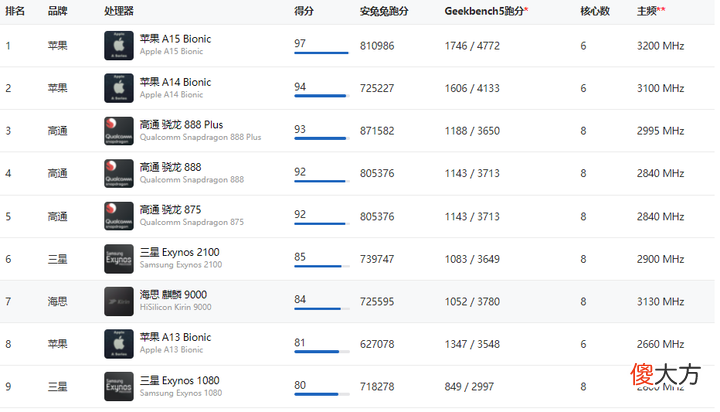Sort by the 品牌 column header

57,11
